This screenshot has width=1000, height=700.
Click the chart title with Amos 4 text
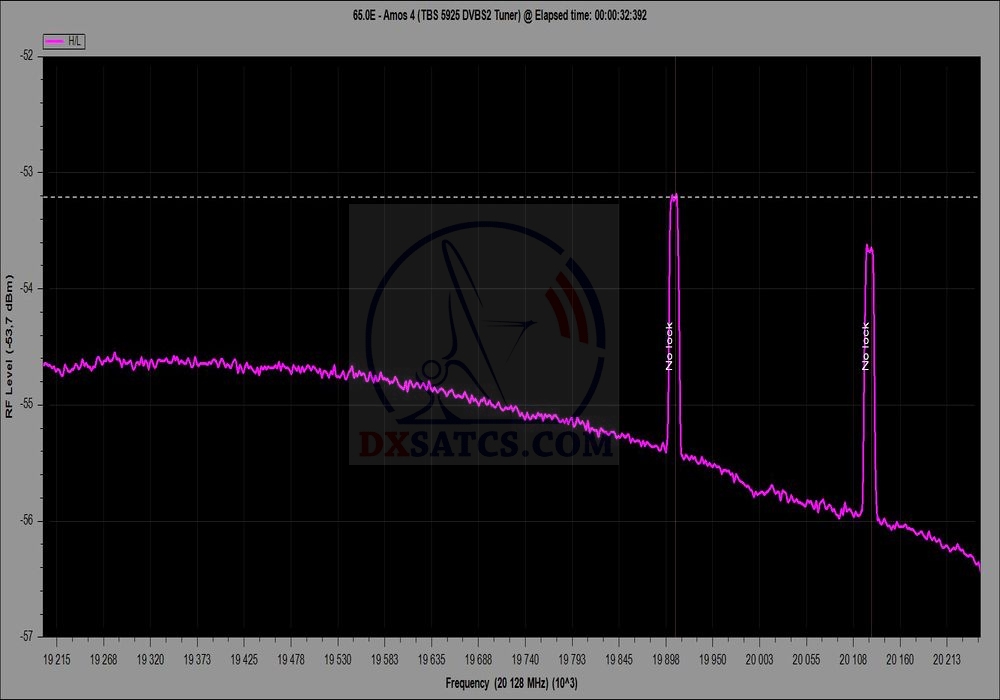499,16
